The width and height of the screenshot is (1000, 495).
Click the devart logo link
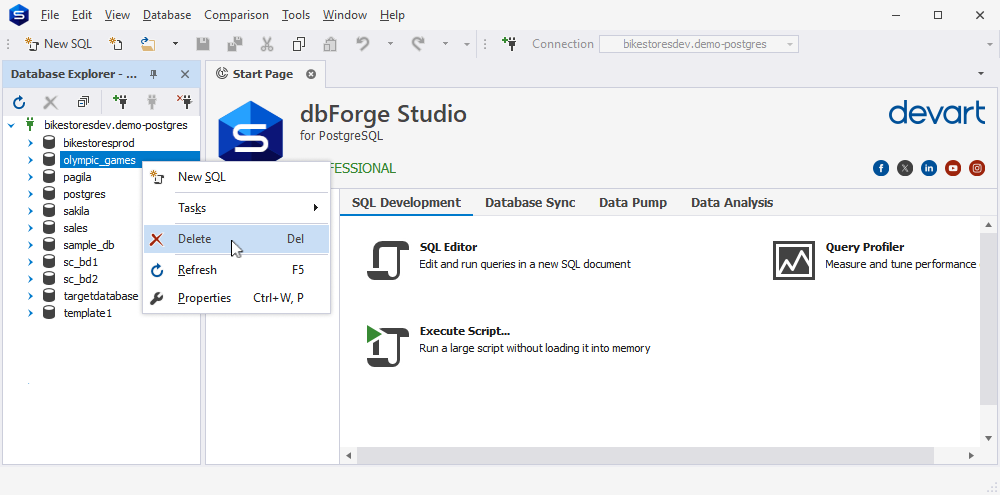[936, 114]
